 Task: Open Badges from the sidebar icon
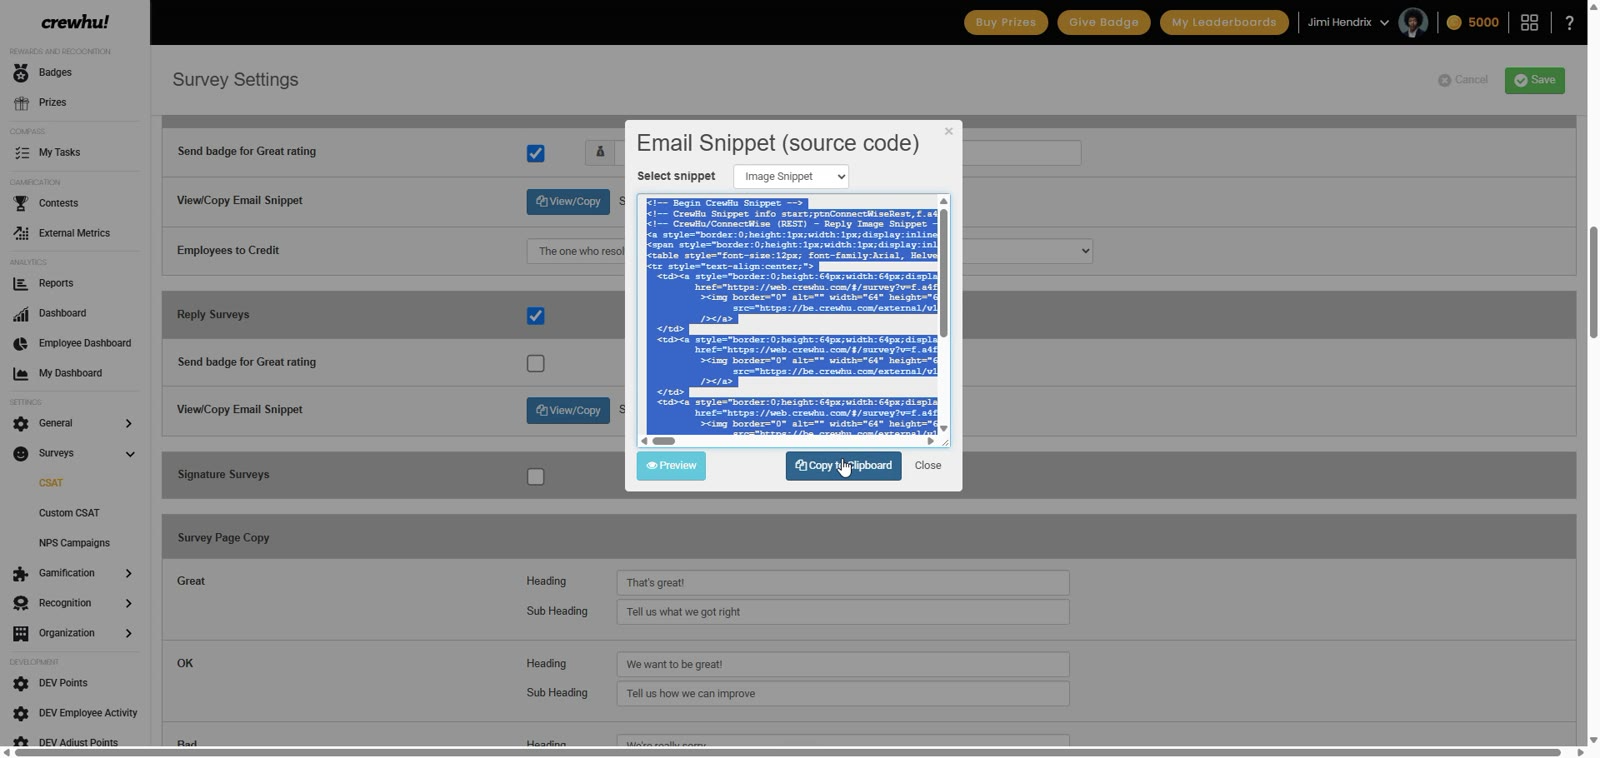21,73
